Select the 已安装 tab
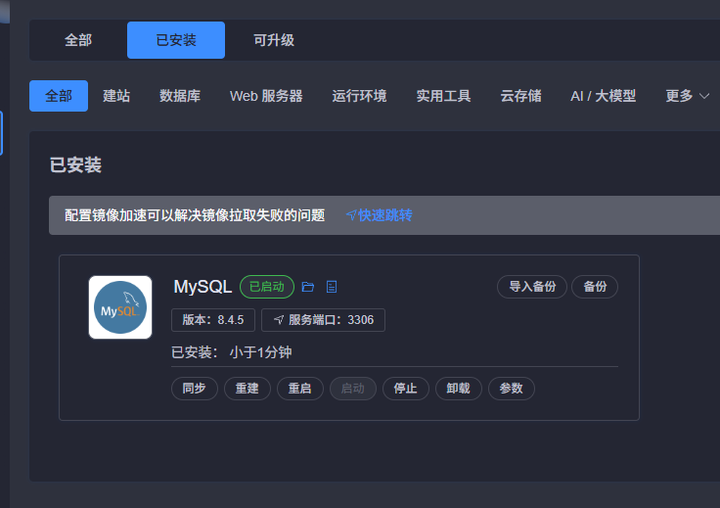This screenshot has height=508, width=720. 176,40
